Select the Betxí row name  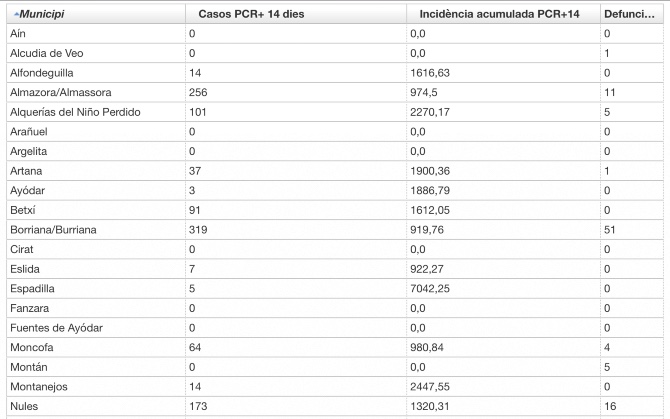click(x=24, y=209)
